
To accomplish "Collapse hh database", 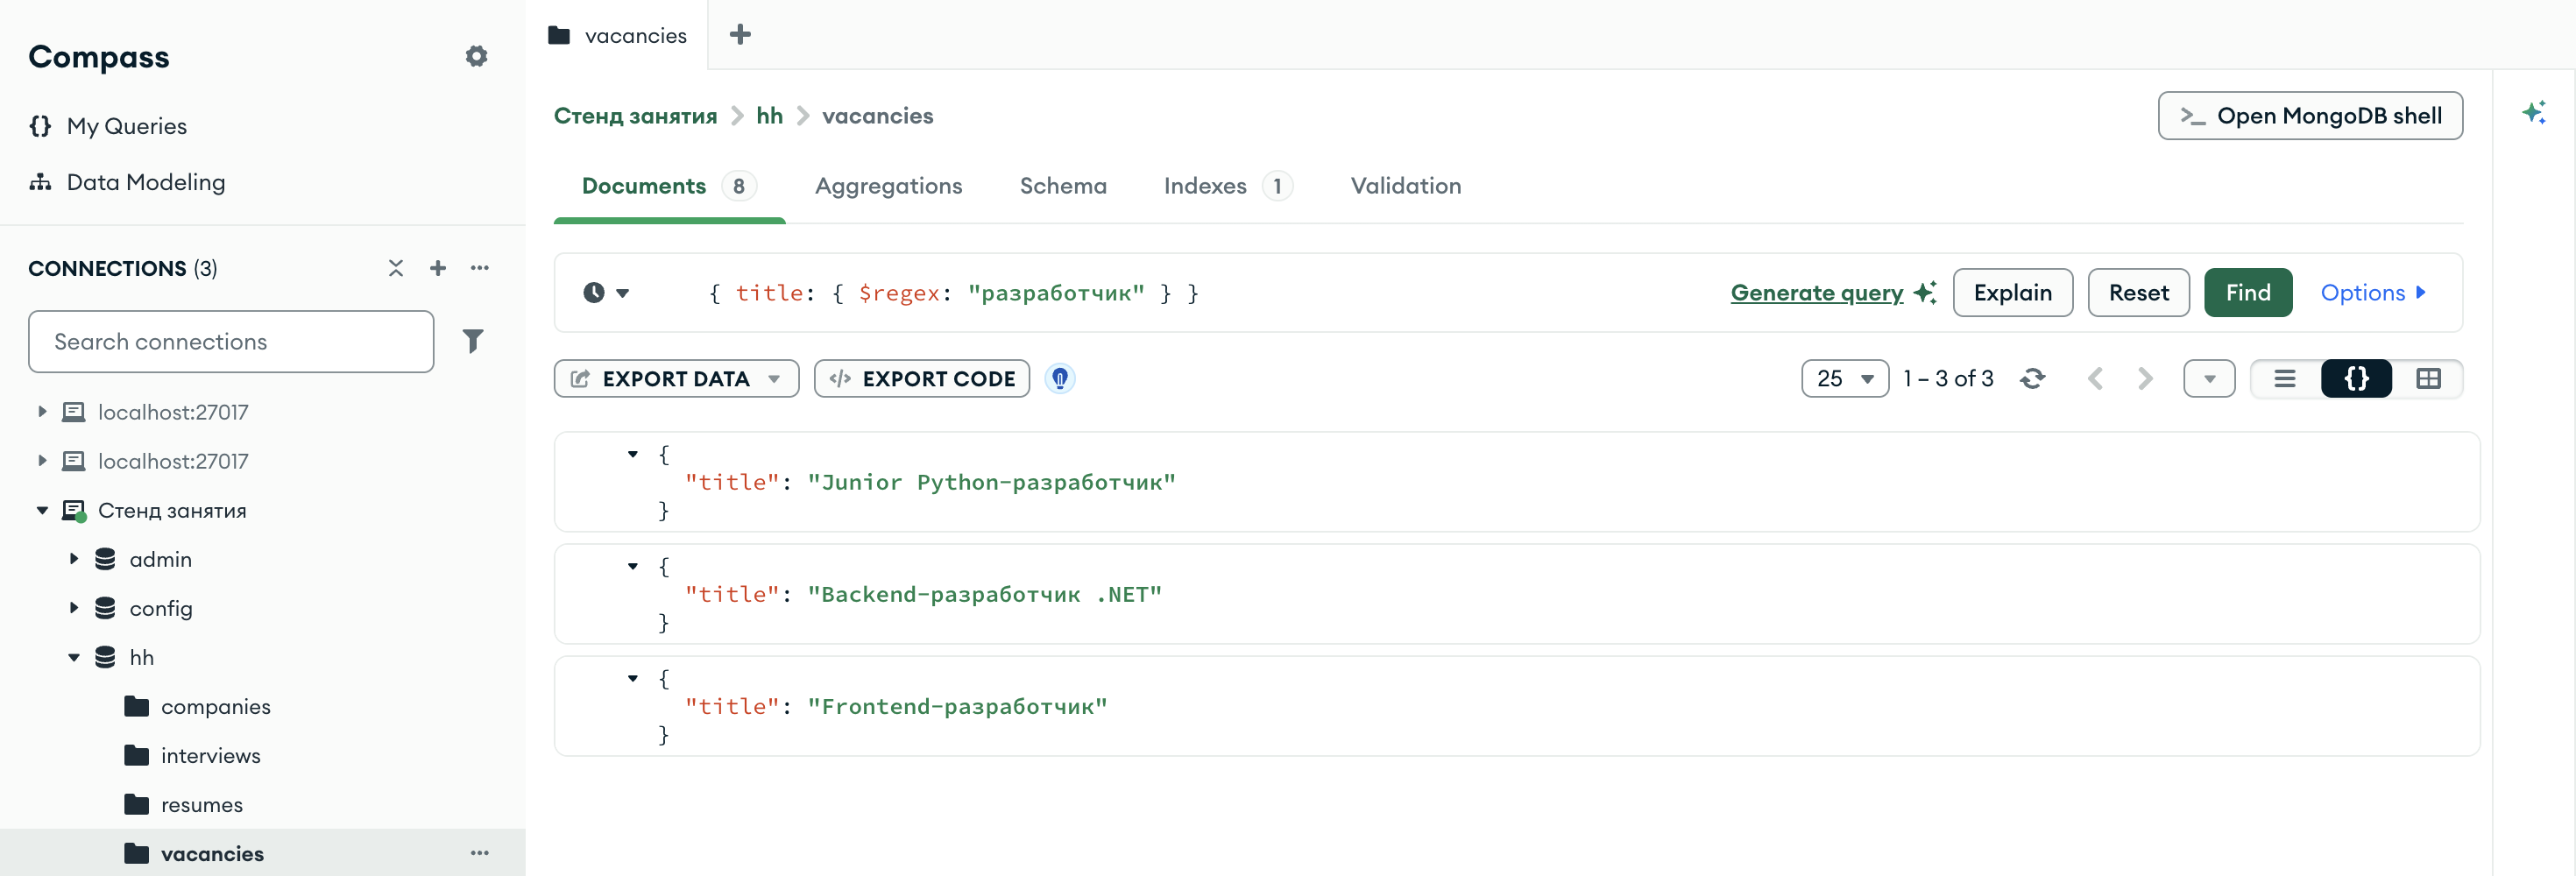I will (74, 657).
